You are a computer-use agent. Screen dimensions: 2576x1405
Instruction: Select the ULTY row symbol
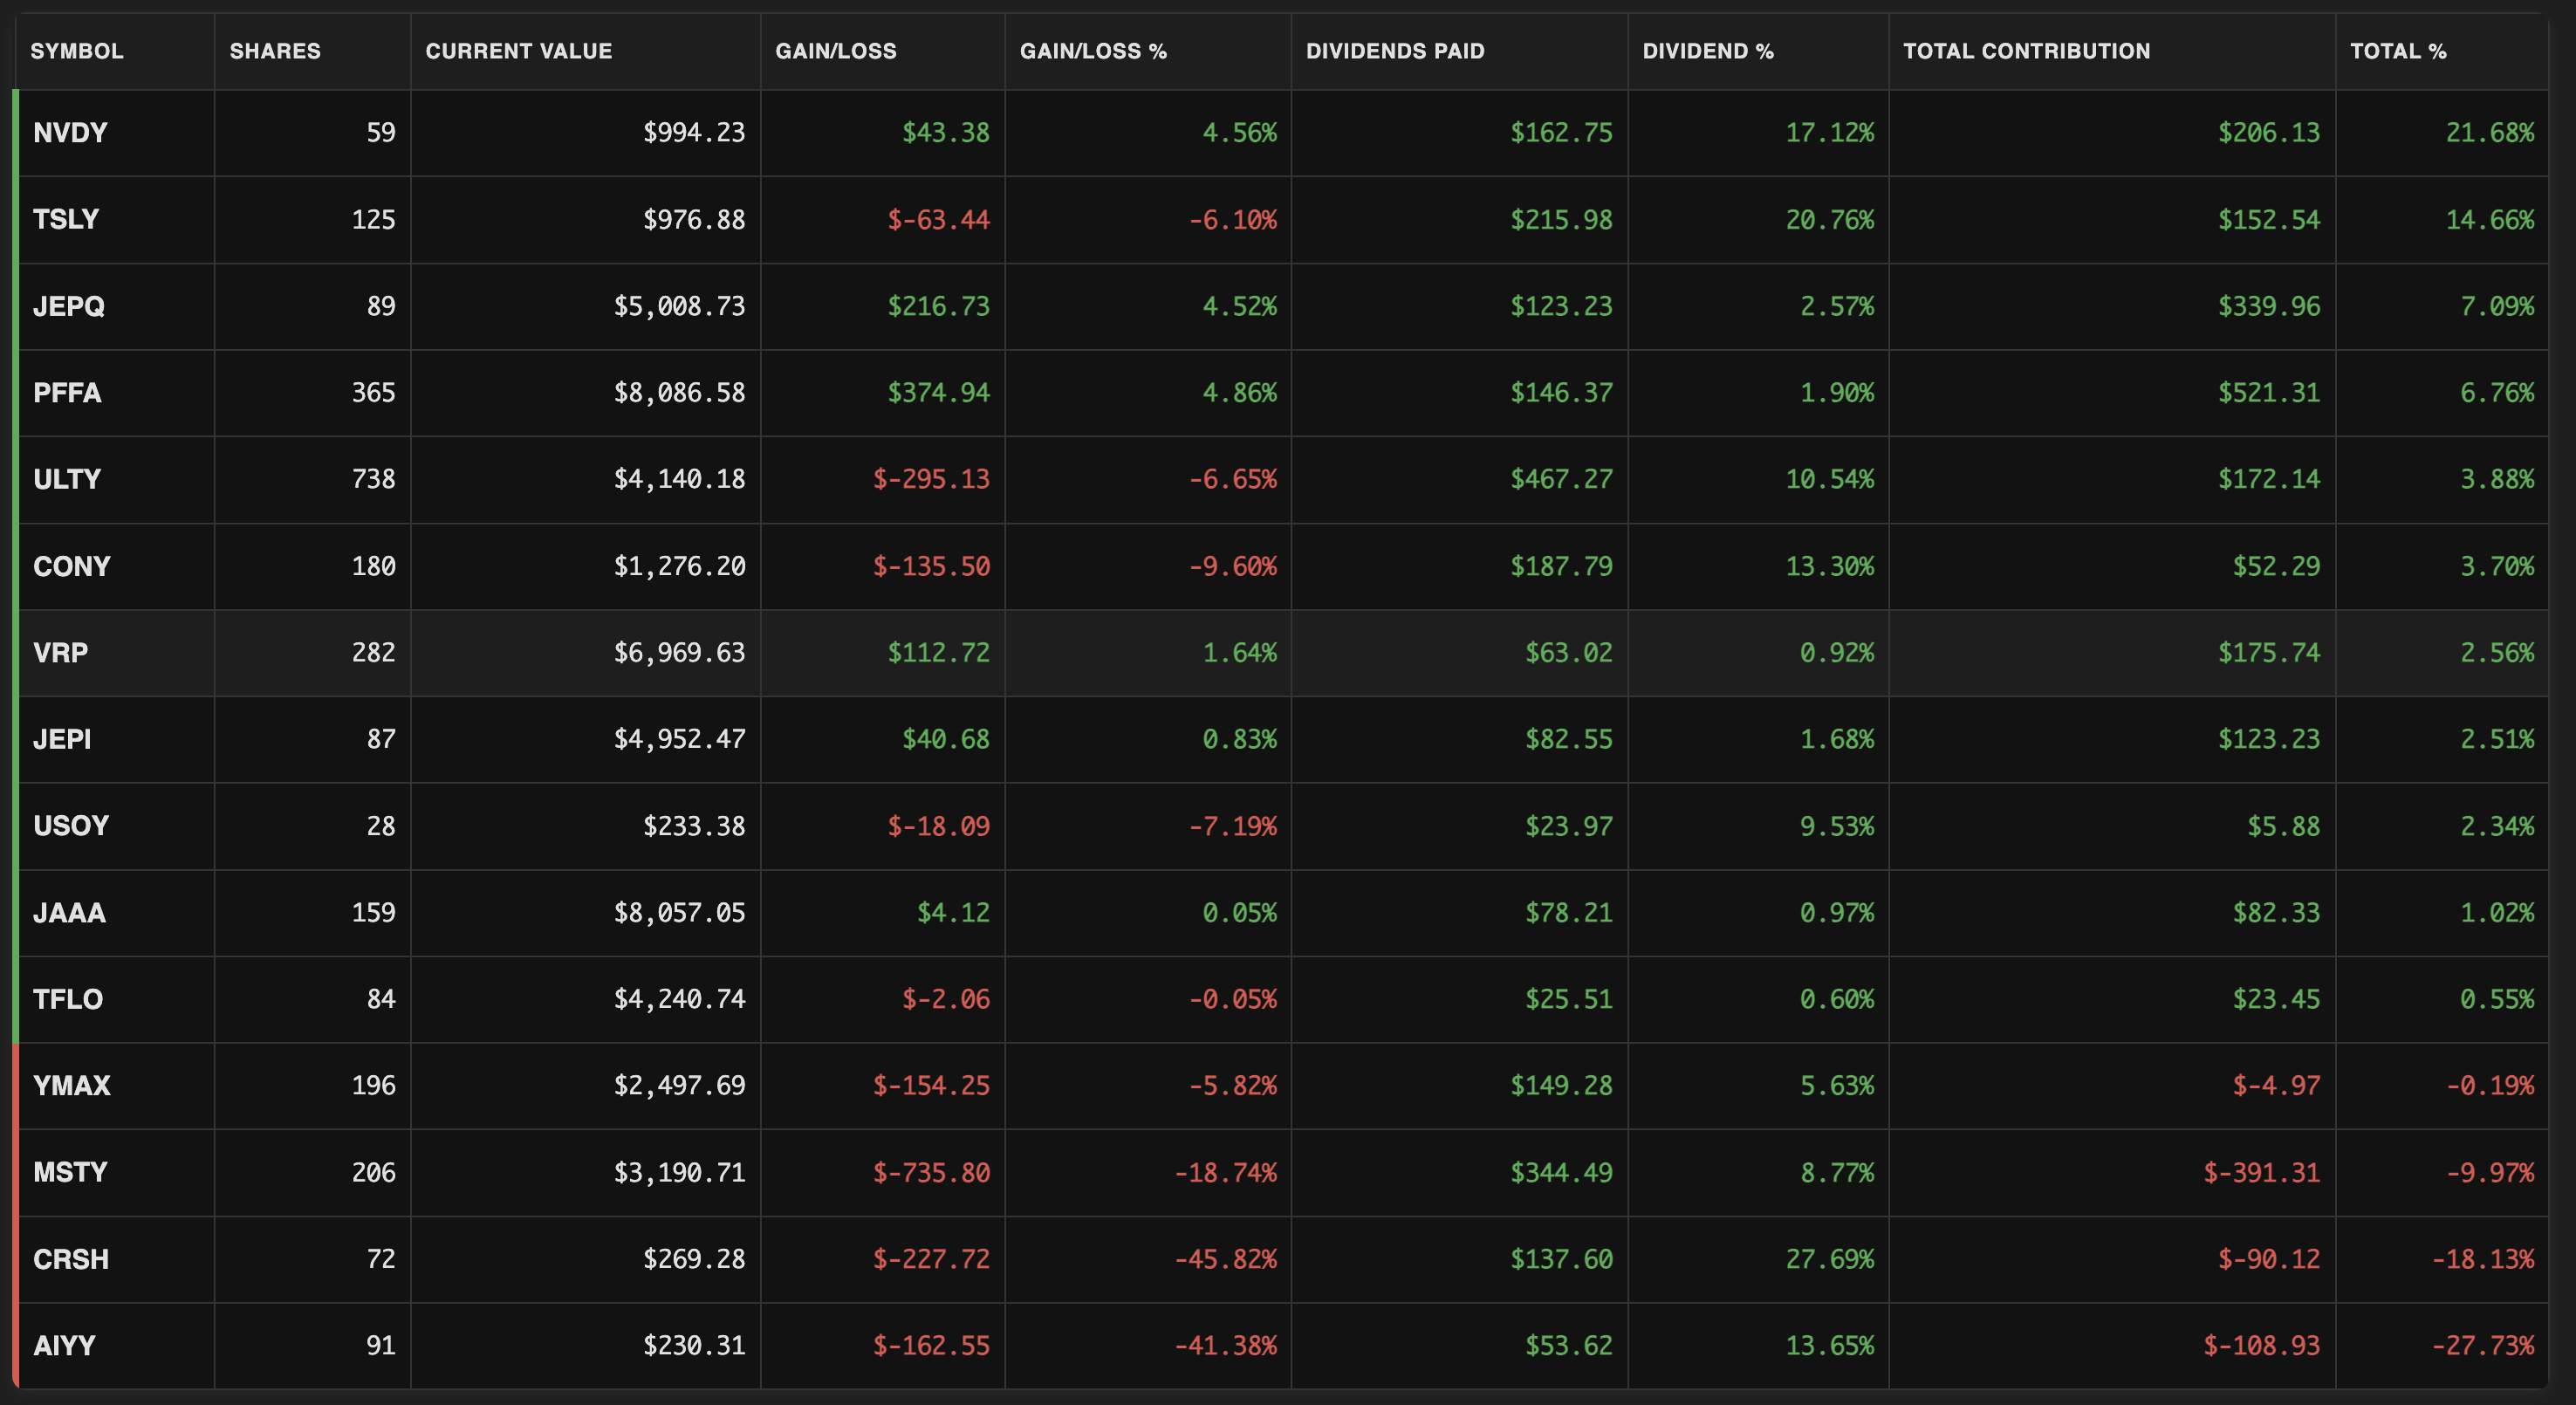tap(67, 479)
